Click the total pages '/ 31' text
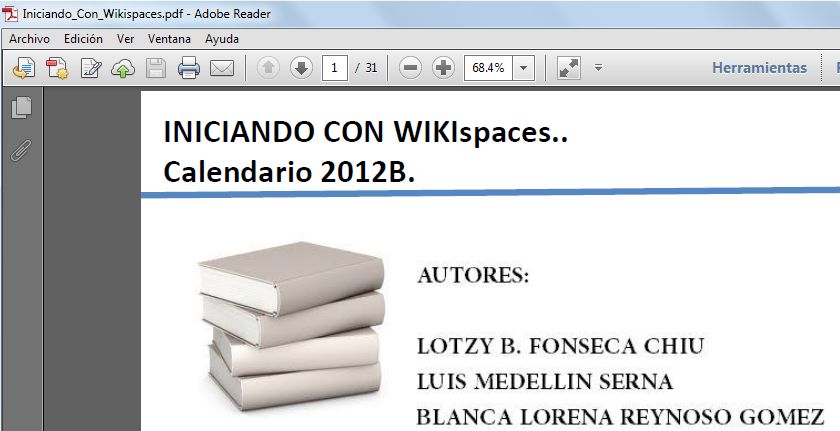The height and width of the screenshot is (431, 840). tap(366, 68)
